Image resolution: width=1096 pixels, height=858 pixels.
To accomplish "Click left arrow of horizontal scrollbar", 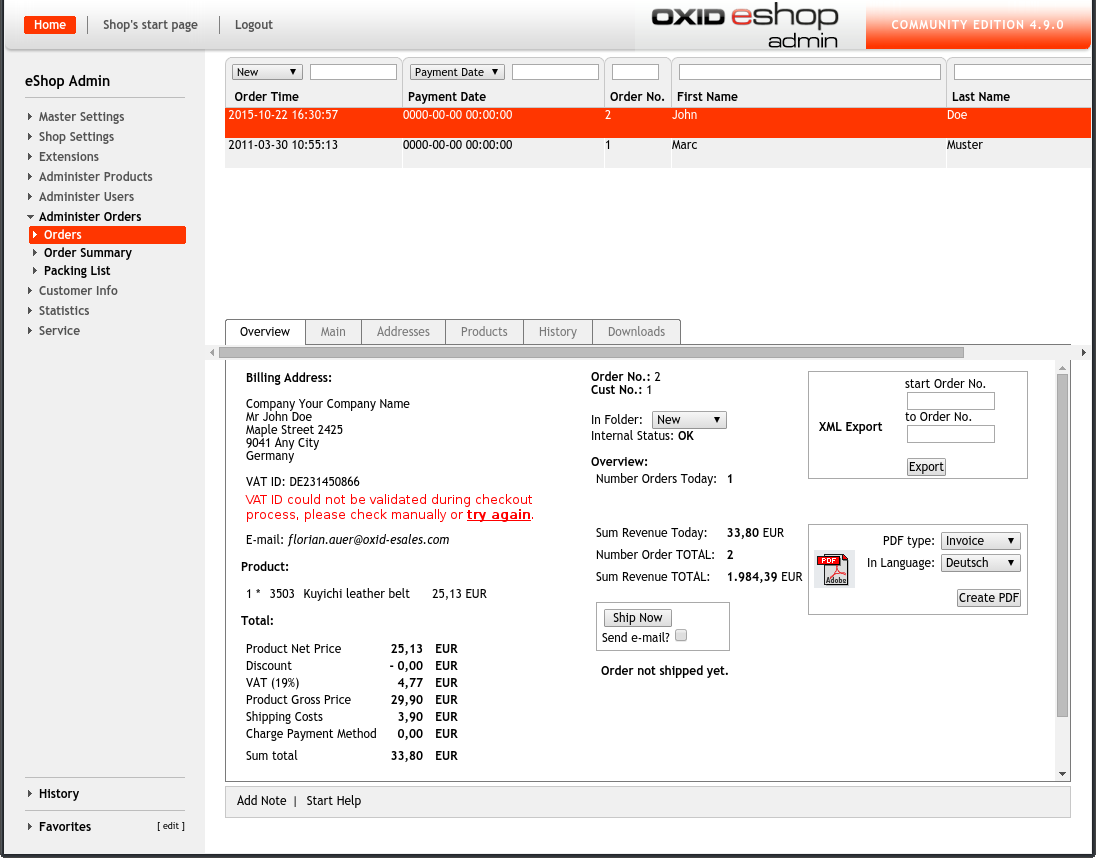I will 211,353.
